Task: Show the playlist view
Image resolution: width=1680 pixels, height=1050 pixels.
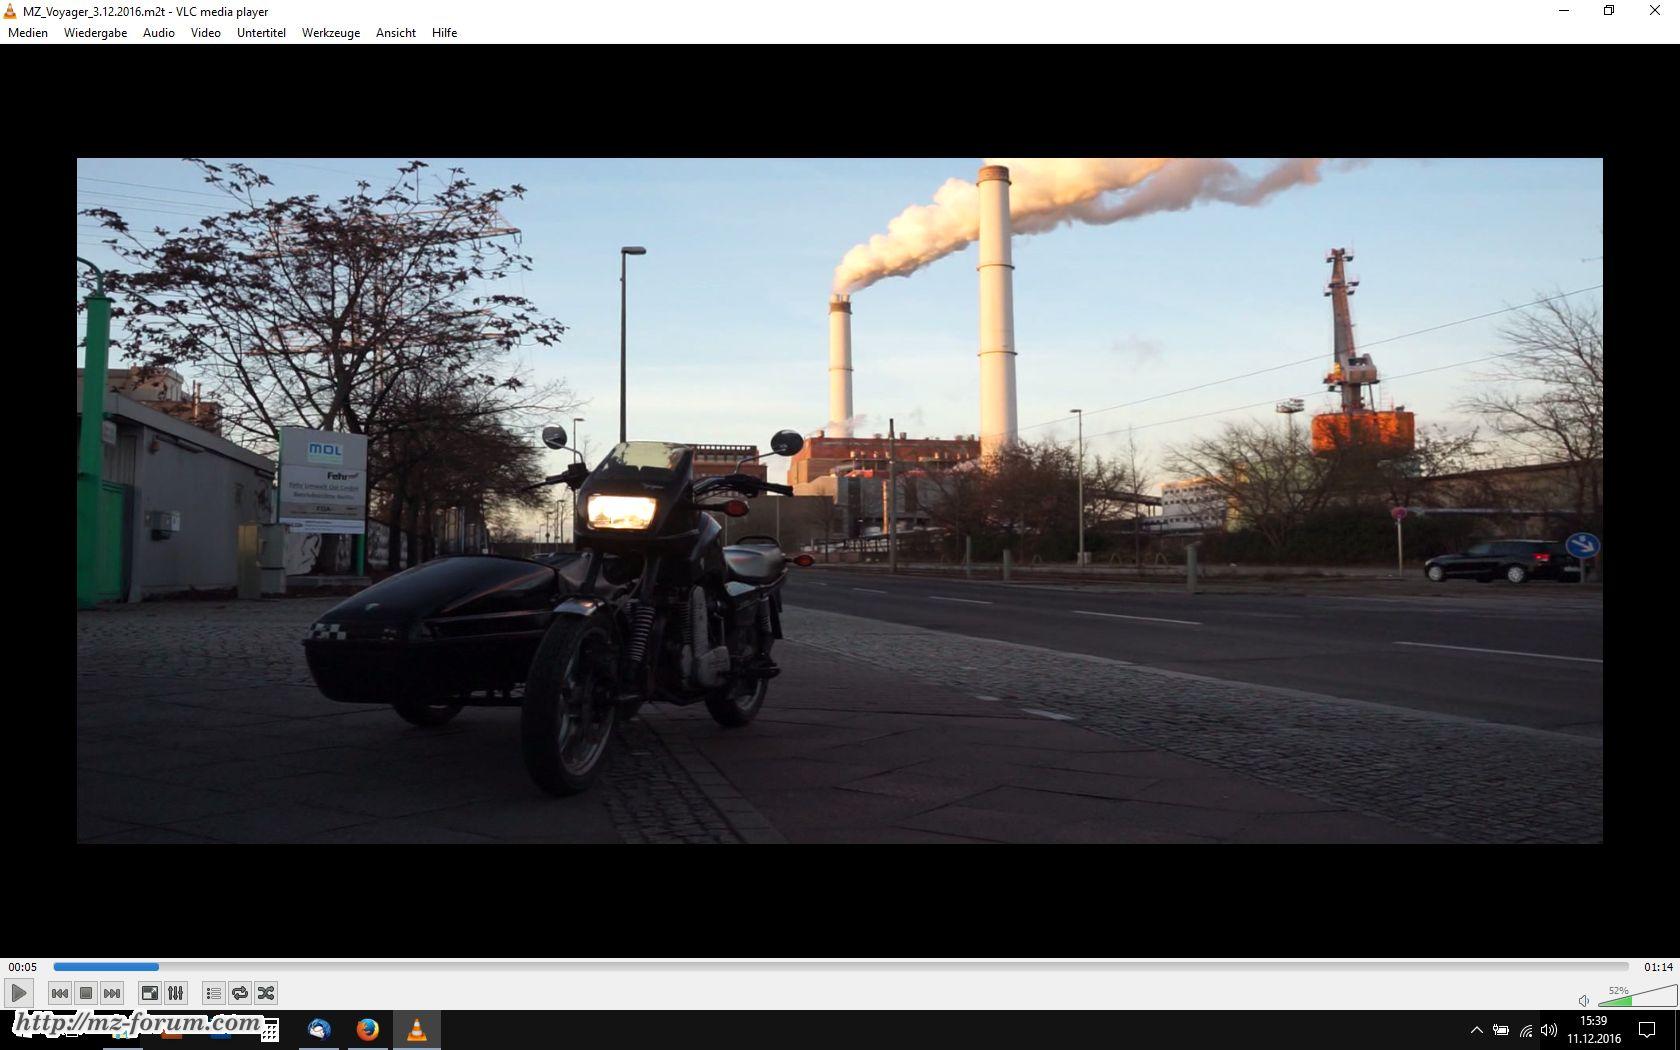Action: pos(213,993)
